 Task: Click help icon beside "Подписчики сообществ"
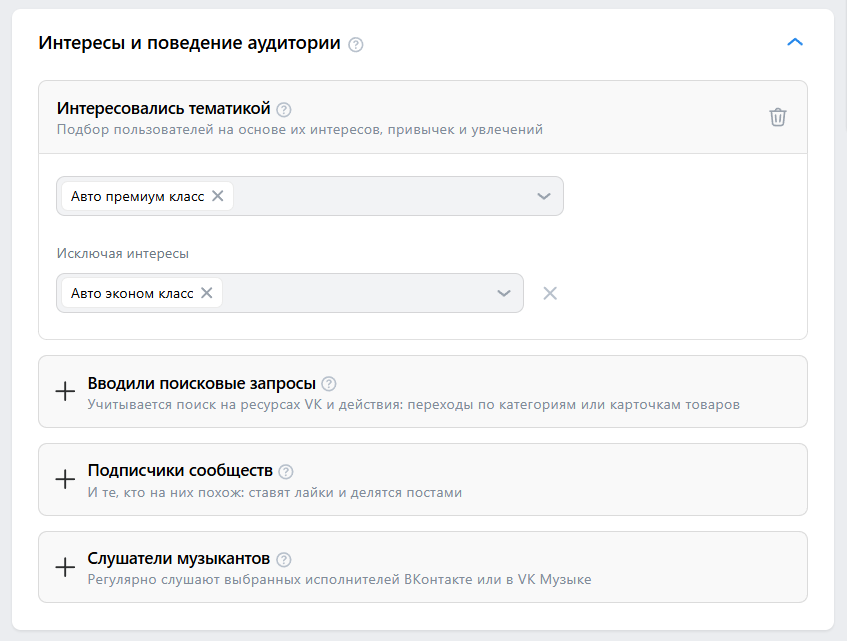pyautogui.click(x=286, y=472)
